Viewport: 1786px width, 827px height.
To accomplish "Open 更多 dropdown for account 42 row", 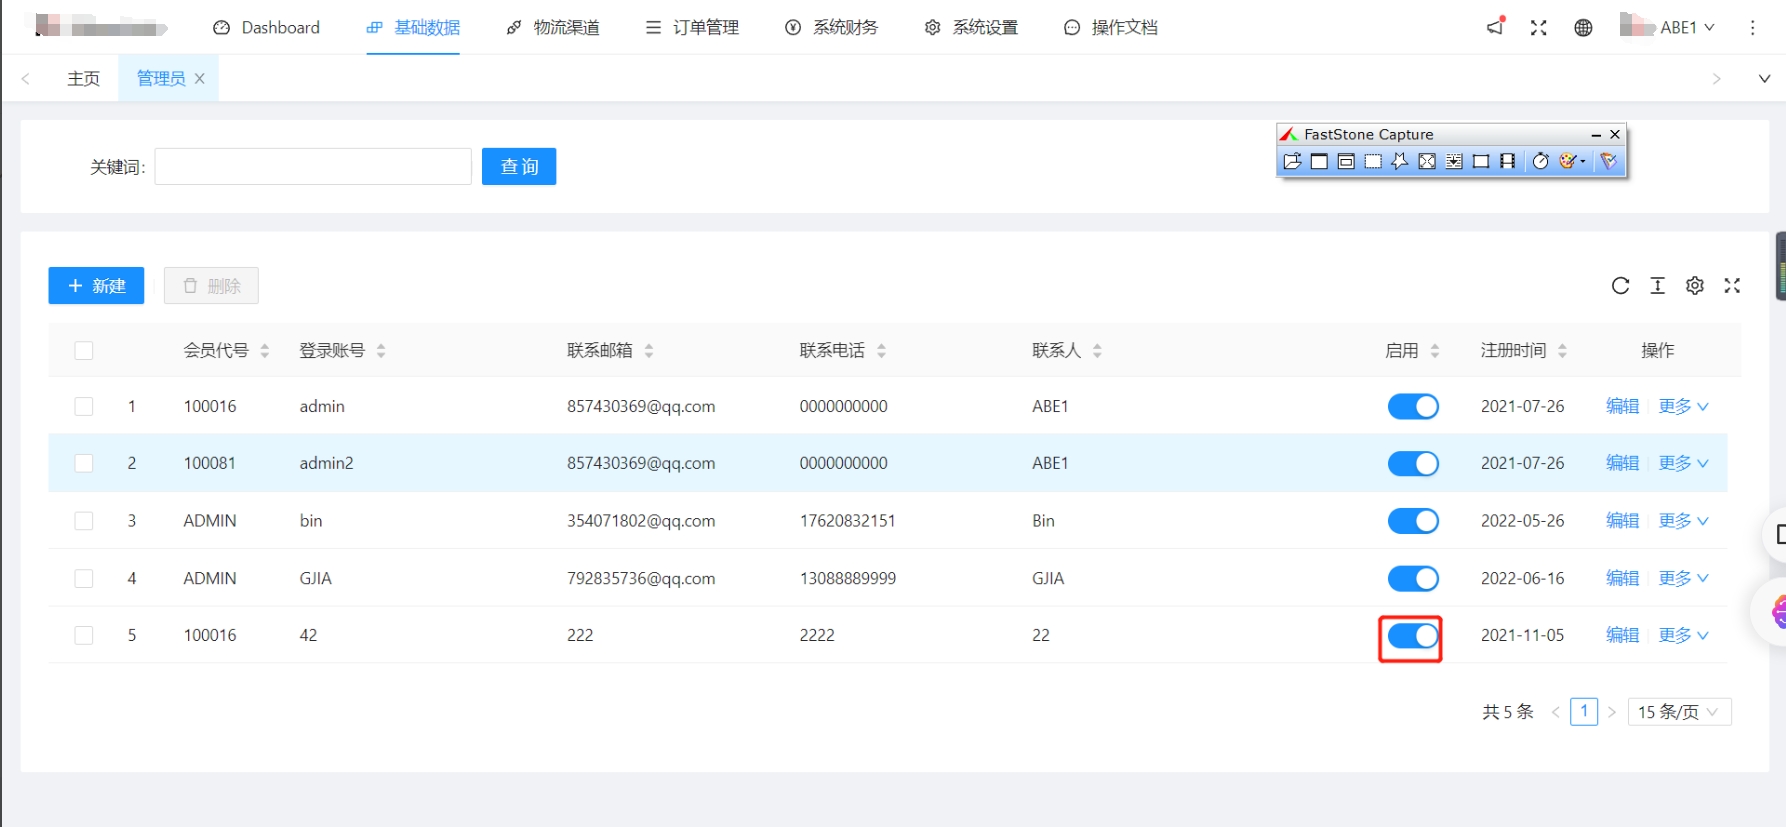I will coord(1683,636).
